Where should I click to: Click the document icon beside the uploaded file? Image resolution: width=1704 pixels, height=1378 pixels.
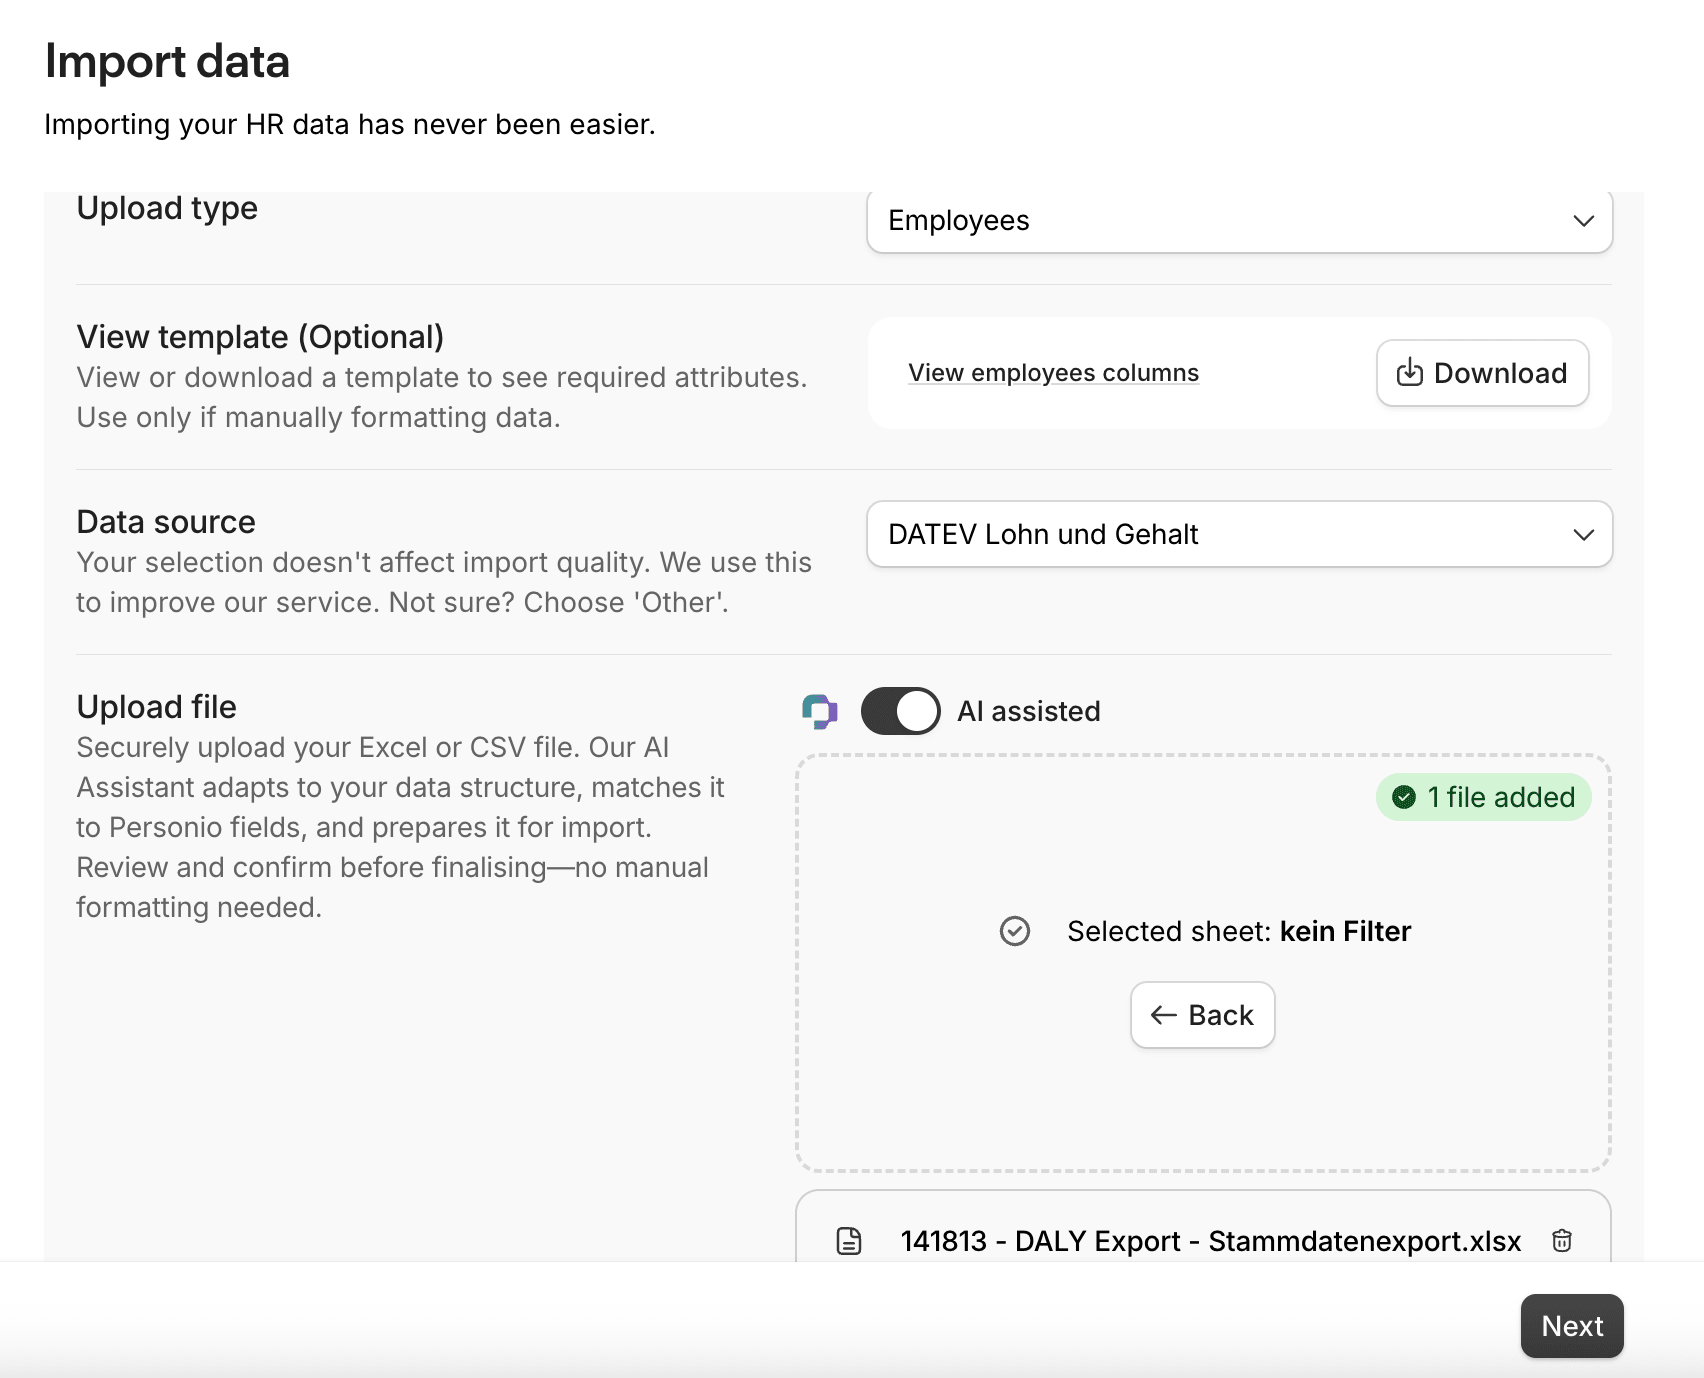[x=849, y=1241]
